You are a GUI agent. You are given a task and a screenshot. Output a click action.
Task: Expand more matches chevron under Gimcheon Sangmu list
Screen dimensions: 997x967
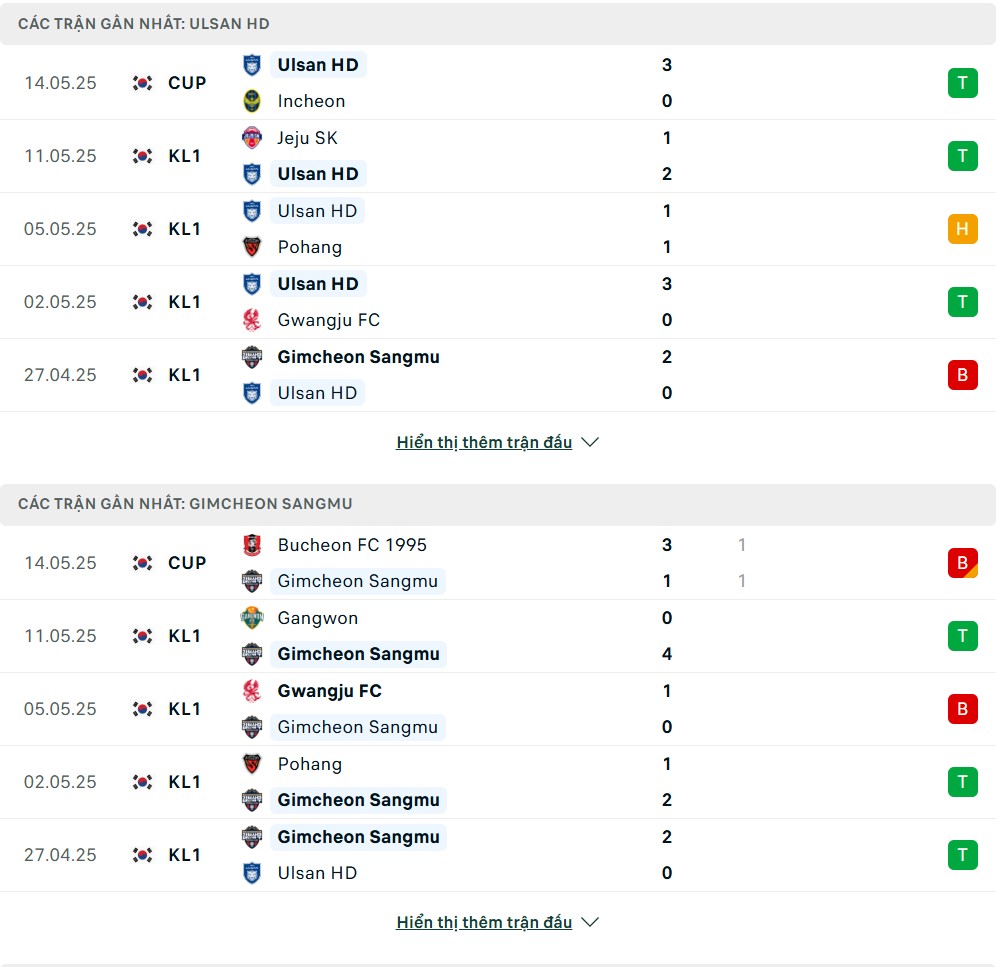(x=590, y=922)
